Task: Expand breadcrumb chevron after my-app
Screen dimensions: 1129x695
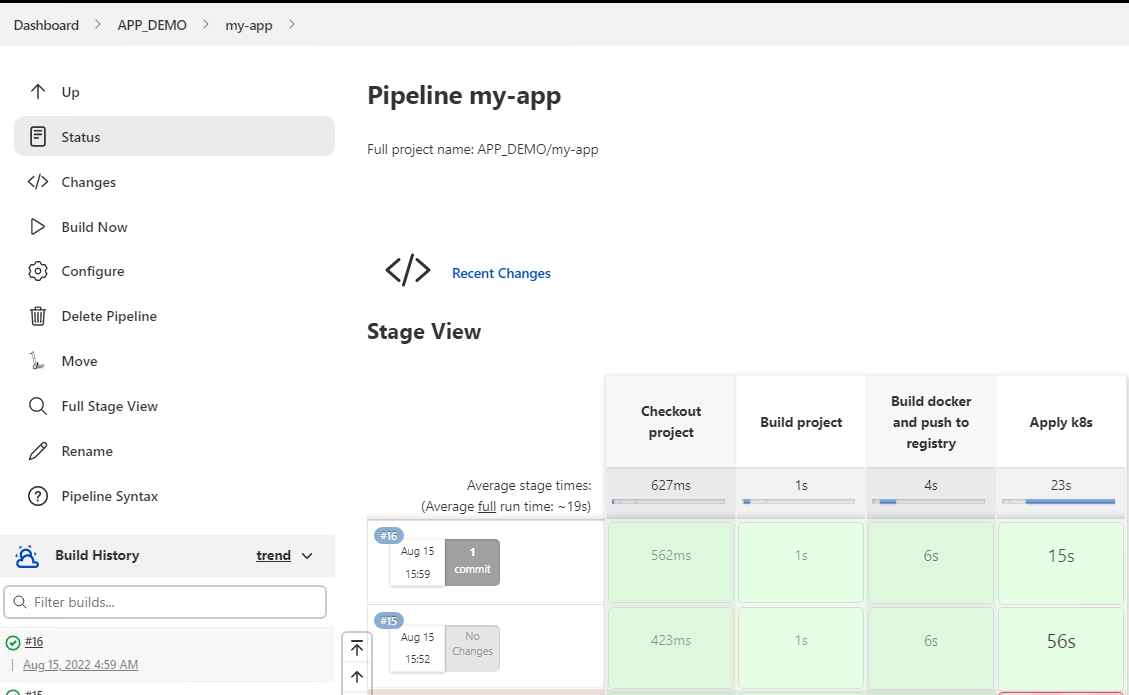Action: click(292, 25)
